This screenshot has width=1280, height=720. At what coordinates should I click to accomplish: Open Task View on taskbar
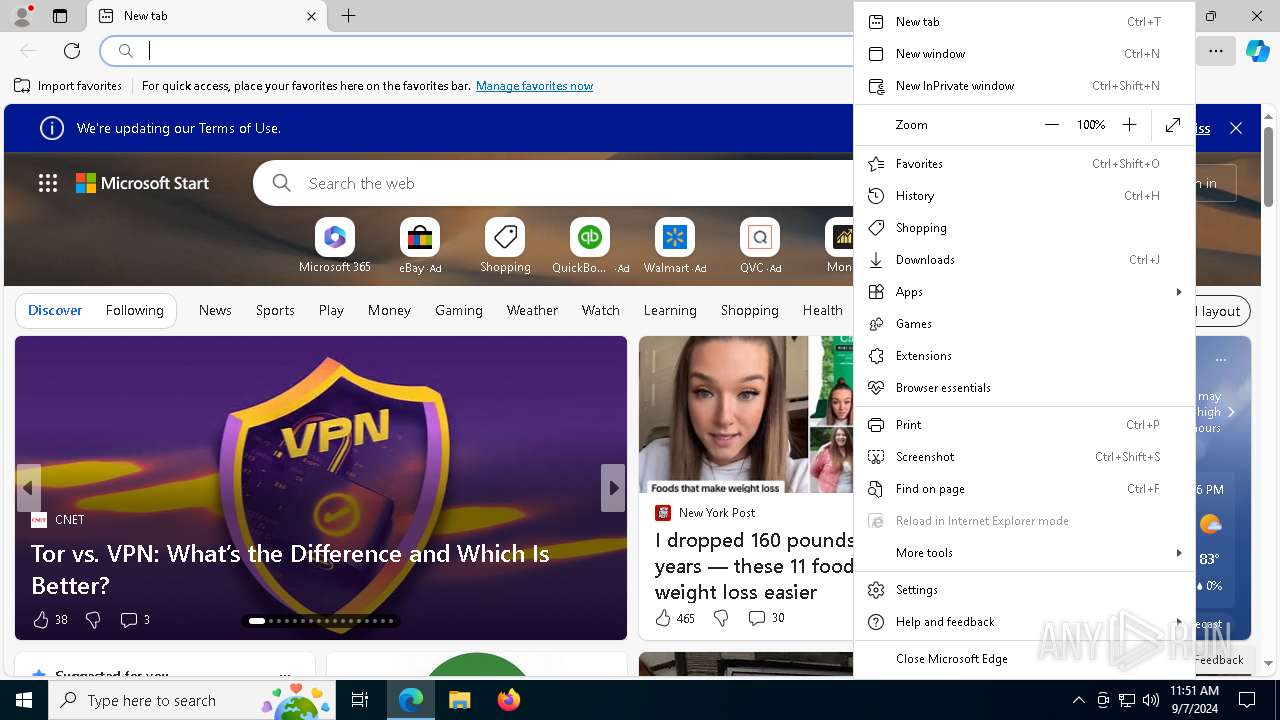tap(360, 700)
